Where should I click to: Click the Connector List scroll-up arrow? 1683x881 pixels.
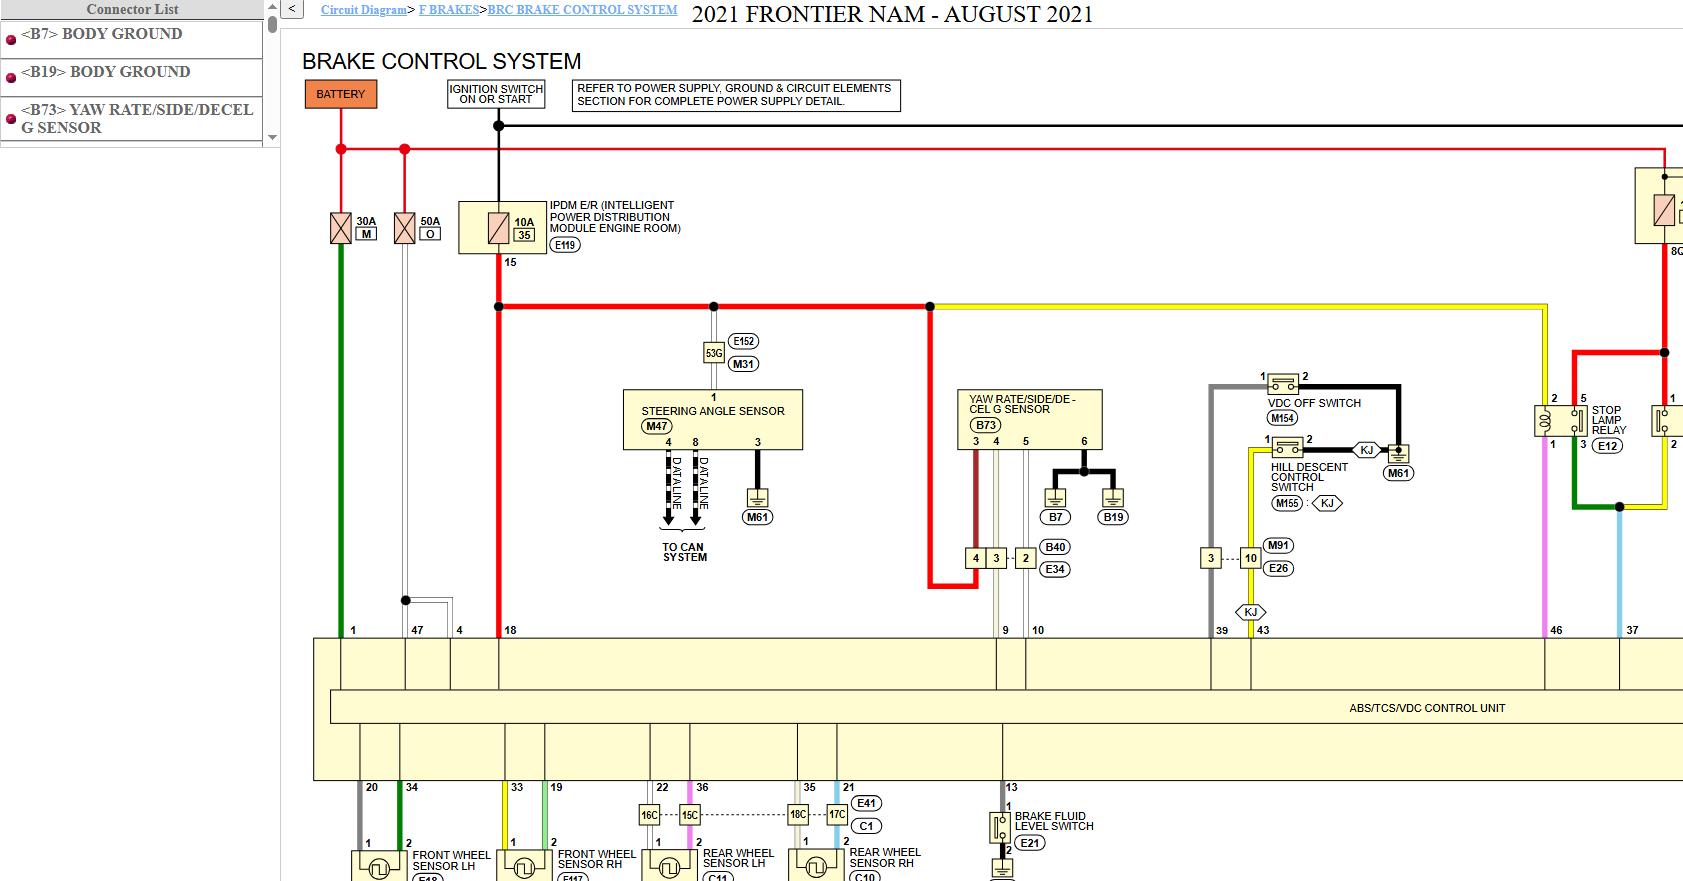pos(272,7)
